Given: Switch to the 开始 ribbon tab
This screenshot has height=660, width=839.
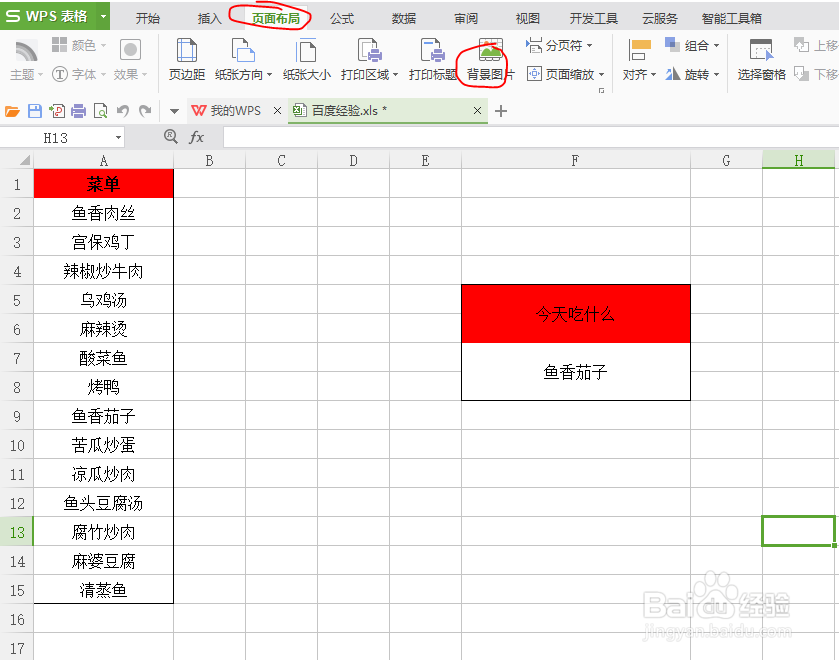Looking at the screenshot, I should pyautogui.click(x=147, y=17).
